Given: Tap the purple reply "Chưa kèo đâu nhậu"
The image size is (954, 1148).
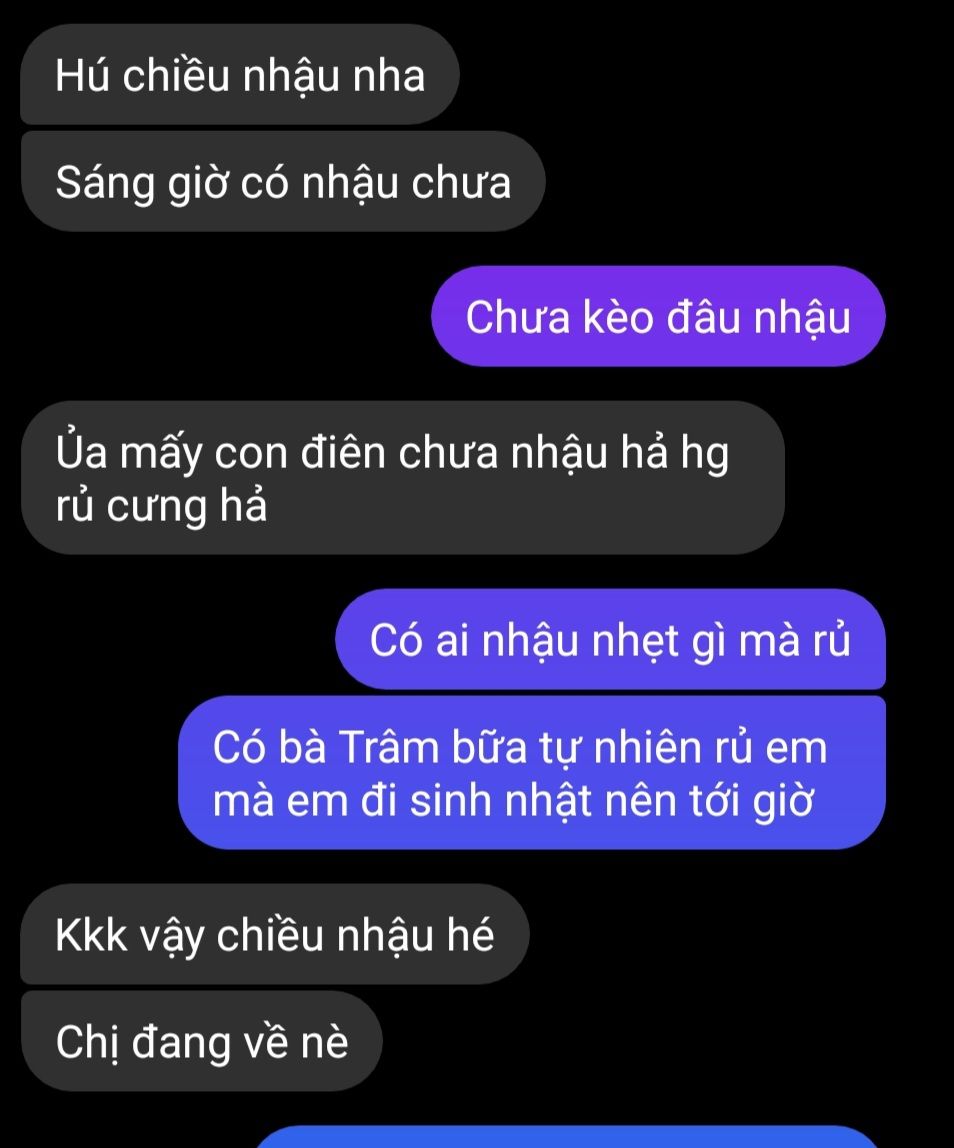Looking at the screenshot, I should [658, 316].
